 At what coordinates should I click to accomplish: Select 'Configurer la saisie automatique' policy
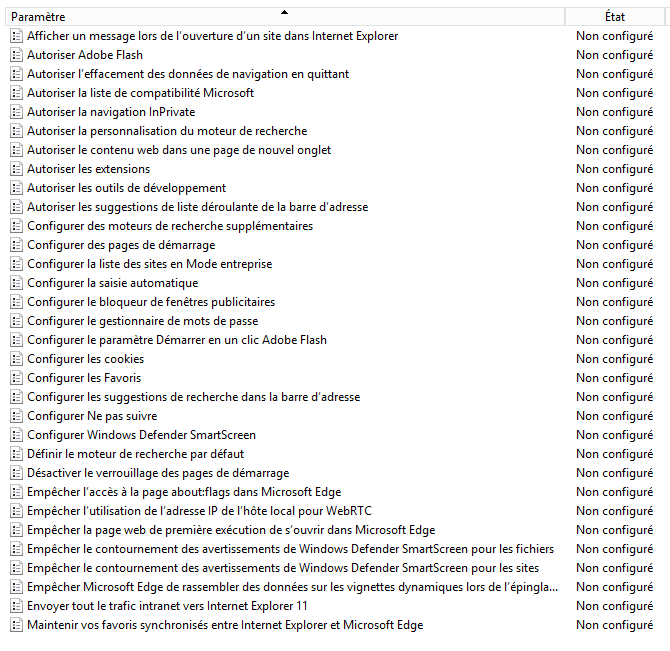[x=112, y=283]
